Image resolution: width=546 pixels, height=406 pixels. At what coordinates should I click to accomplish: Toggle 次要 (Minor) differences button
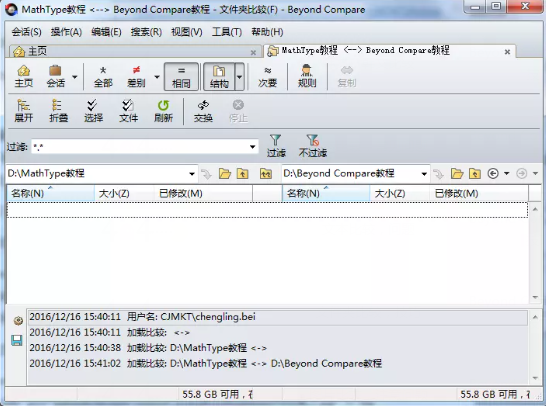tap(267, 76)
